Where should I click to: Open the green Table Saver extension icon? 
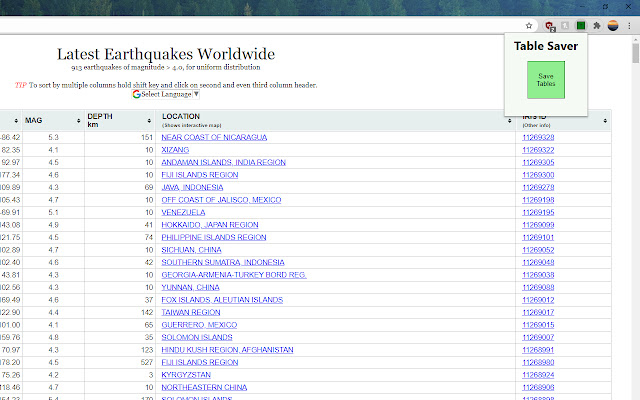(x=580, y=26)
